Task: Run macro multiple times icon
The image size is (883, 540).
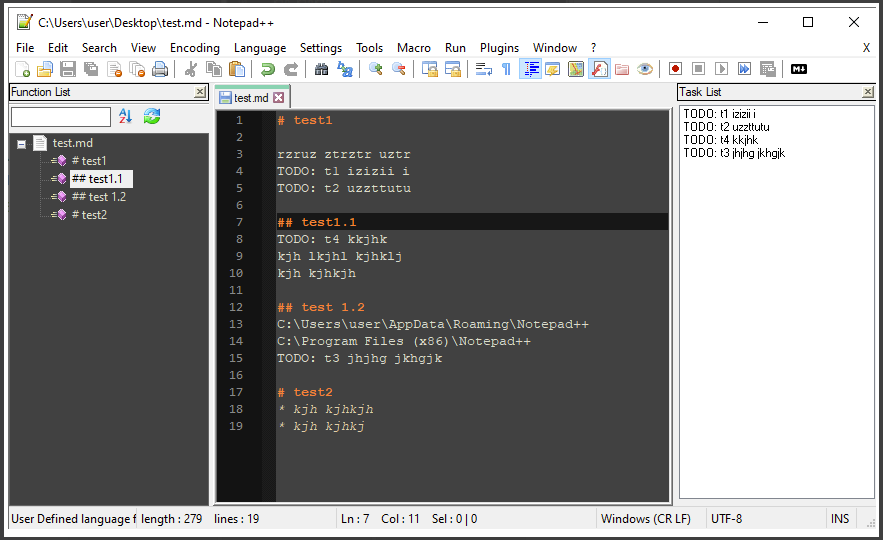Action: 745,69
